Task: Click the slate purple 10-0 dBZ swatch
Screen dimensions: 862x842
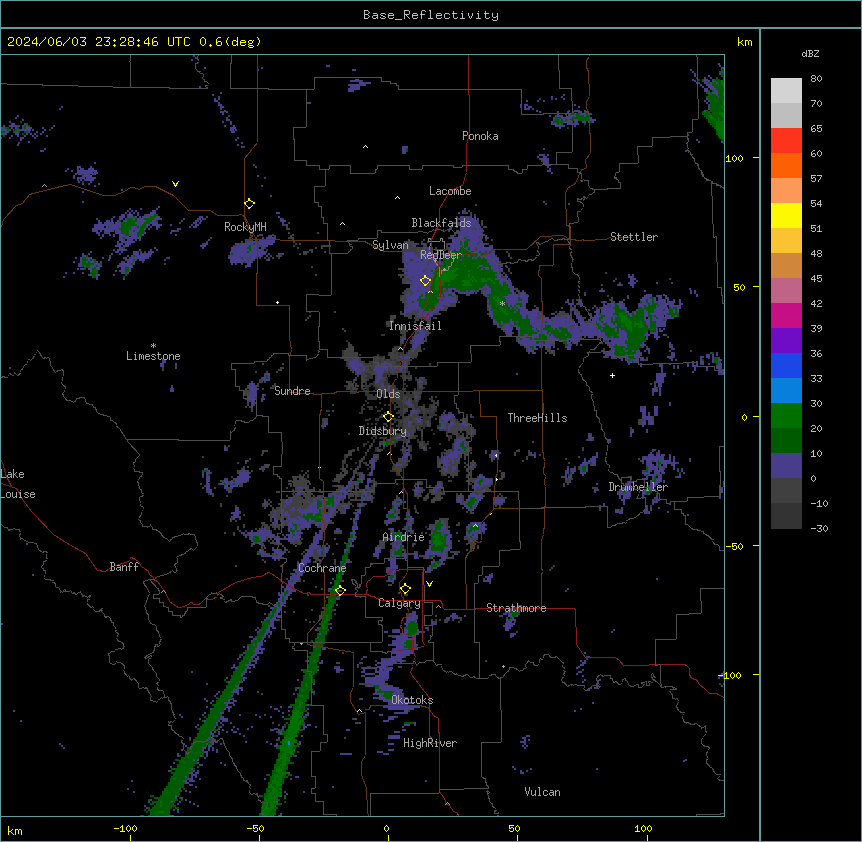Action: pos(786,466)
